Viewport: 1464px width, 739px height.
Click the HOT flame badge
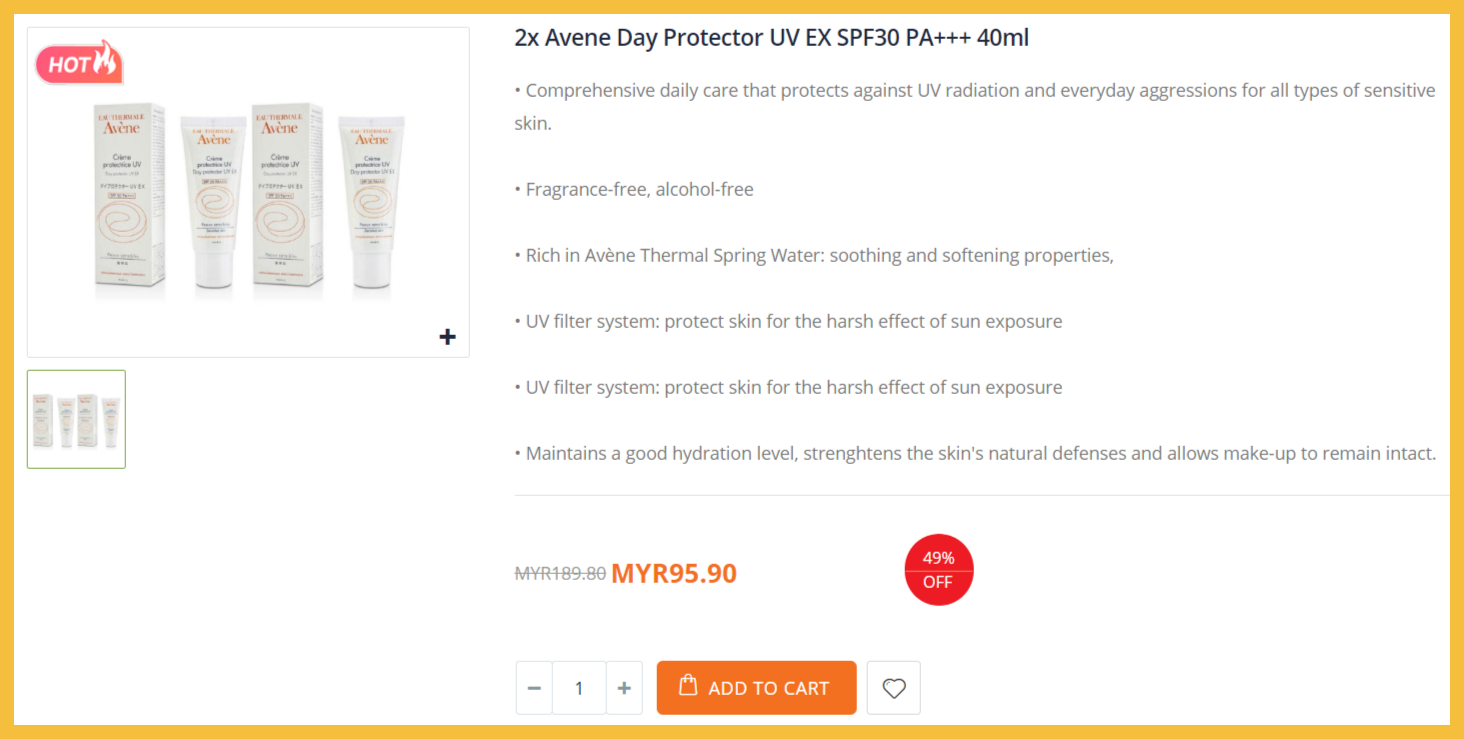tap(79, 64)
